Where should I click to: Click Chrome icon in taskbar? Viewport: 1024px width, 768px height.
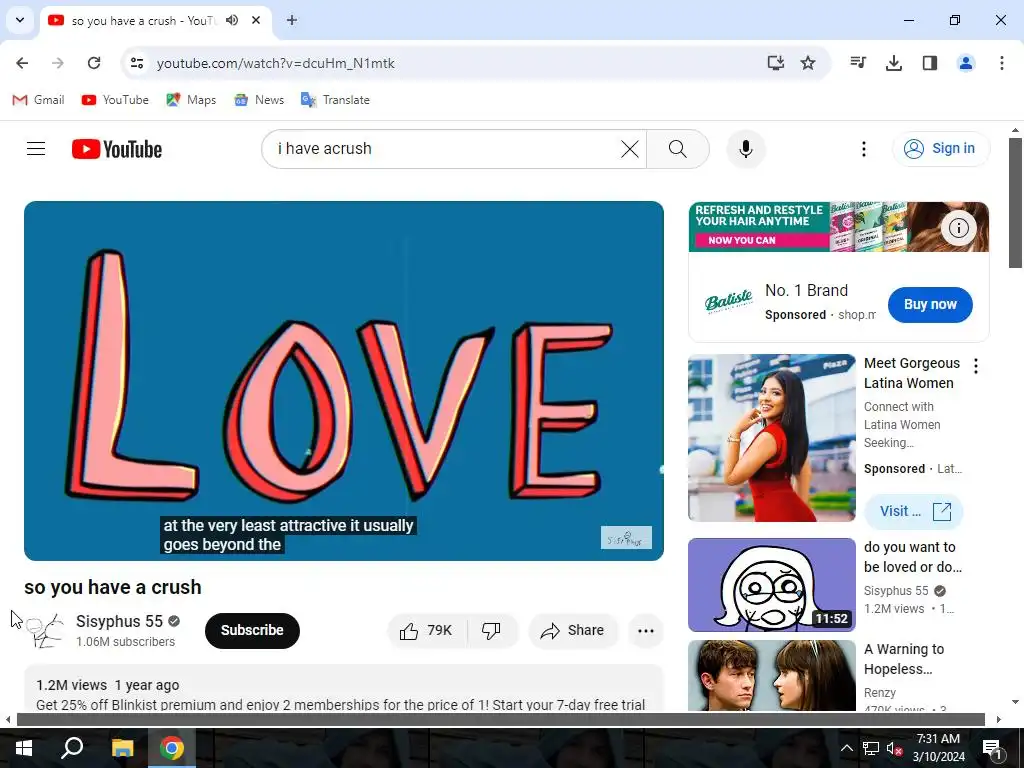point(172,748)
